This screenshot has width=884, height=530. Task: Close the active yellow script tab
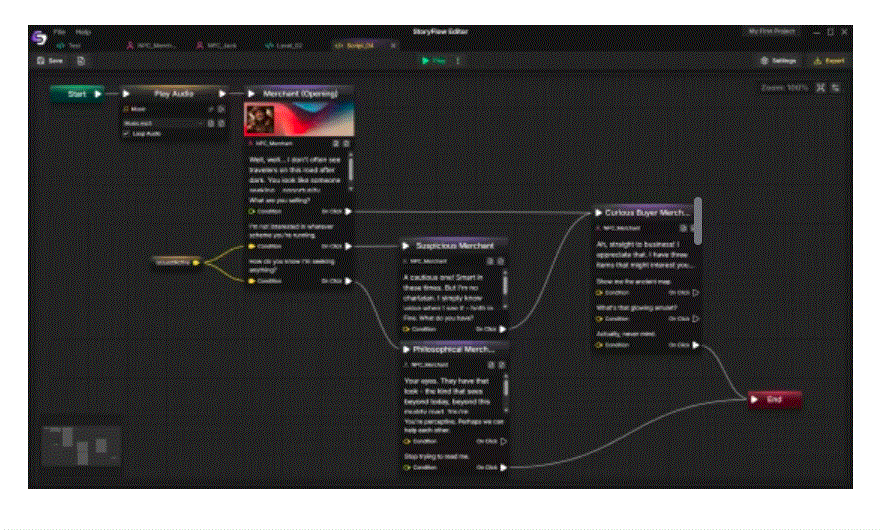[393, 46]
